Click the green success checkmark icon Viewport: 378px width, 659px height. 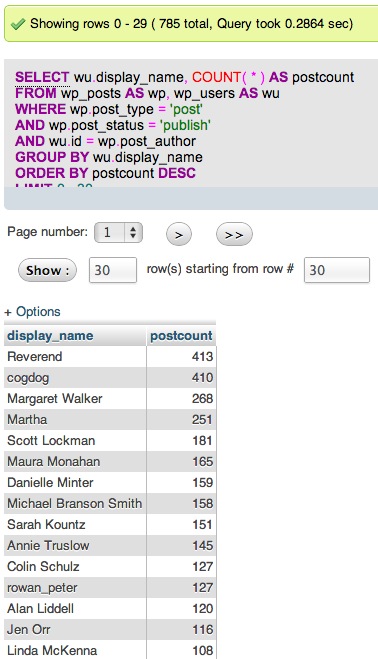pyautogui.click(x=18, y=24)
